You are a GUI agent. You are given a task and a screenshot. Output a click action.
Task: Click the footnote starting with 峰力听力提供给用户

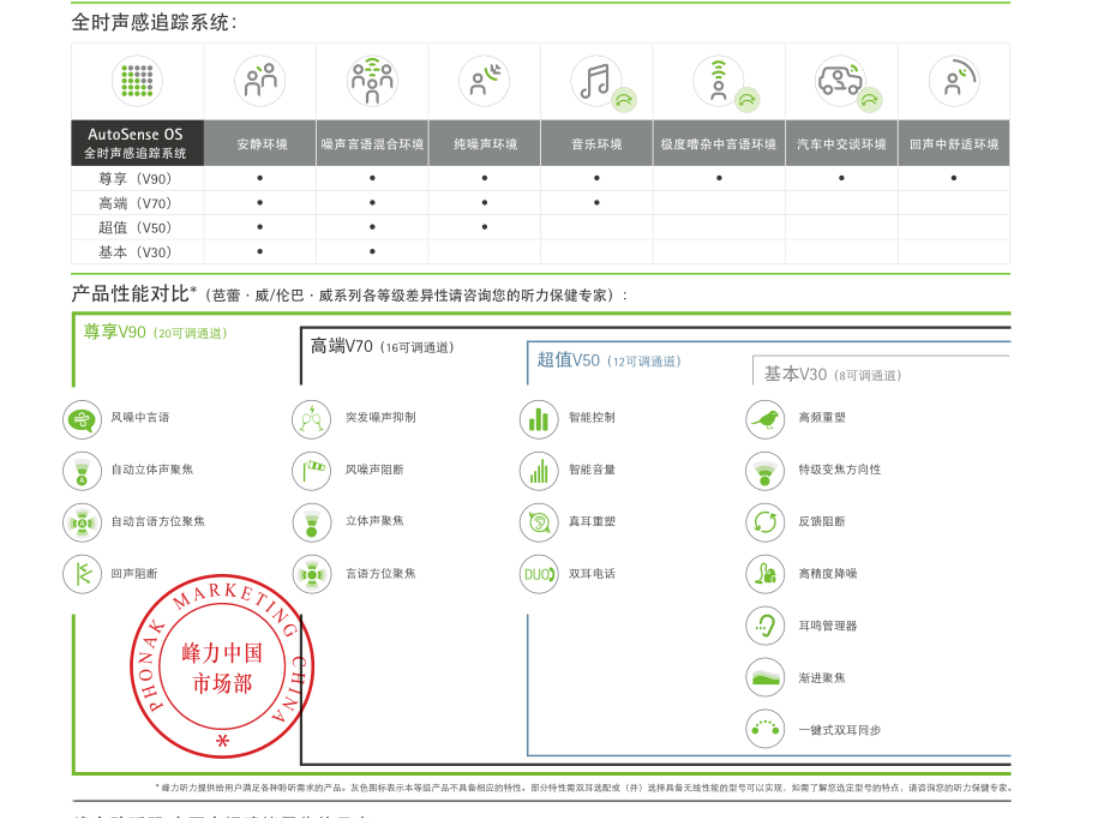click(x=583, y=788)
